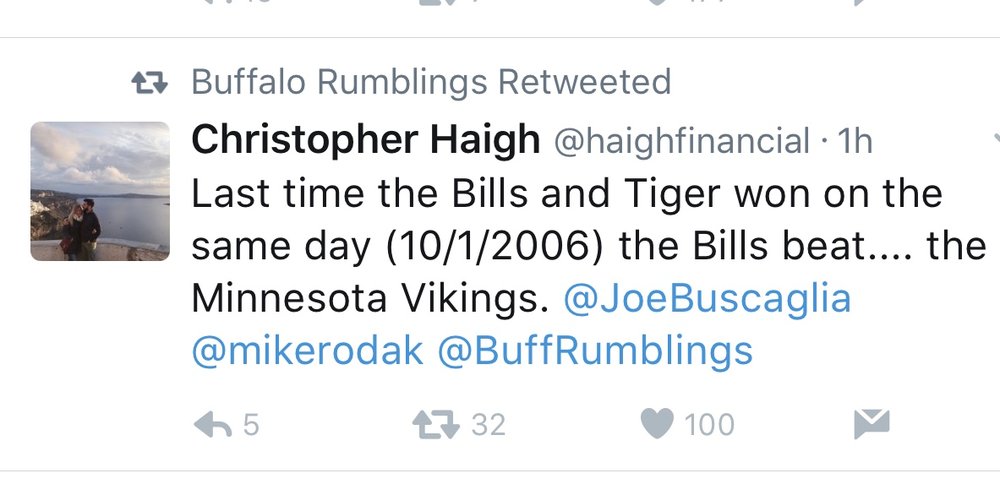Show the 32 retweets count
Screen dimensions: 1000x495
pyautogui.click(x=489, y=425)
